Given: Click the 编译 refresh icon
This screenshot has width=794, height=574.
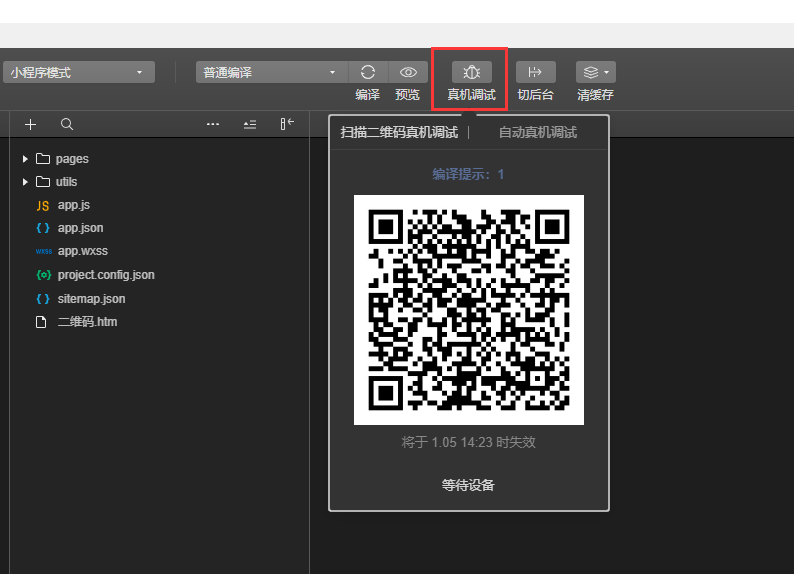Looking at the screenshot, I should (x=368, y=72).
